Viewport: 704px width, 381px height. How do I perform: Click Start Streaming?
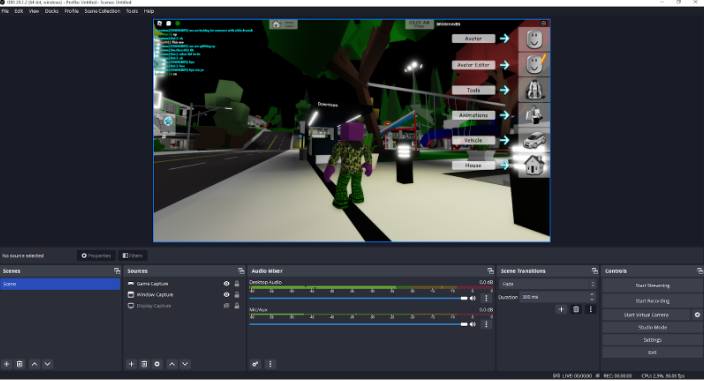tap(652, 285)
